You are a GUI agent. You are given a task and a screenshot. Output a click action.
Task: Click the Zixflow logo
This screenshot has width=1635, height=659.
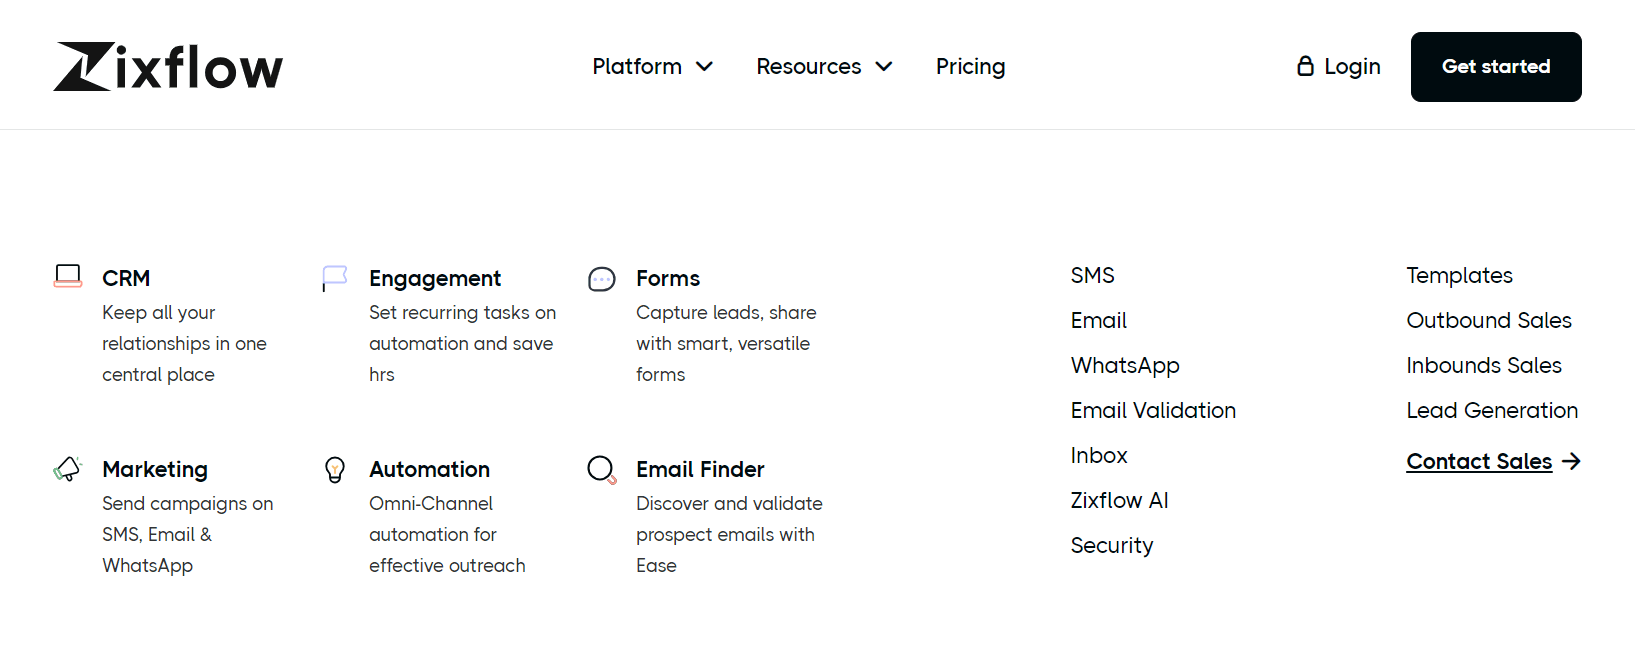point(167,66)
